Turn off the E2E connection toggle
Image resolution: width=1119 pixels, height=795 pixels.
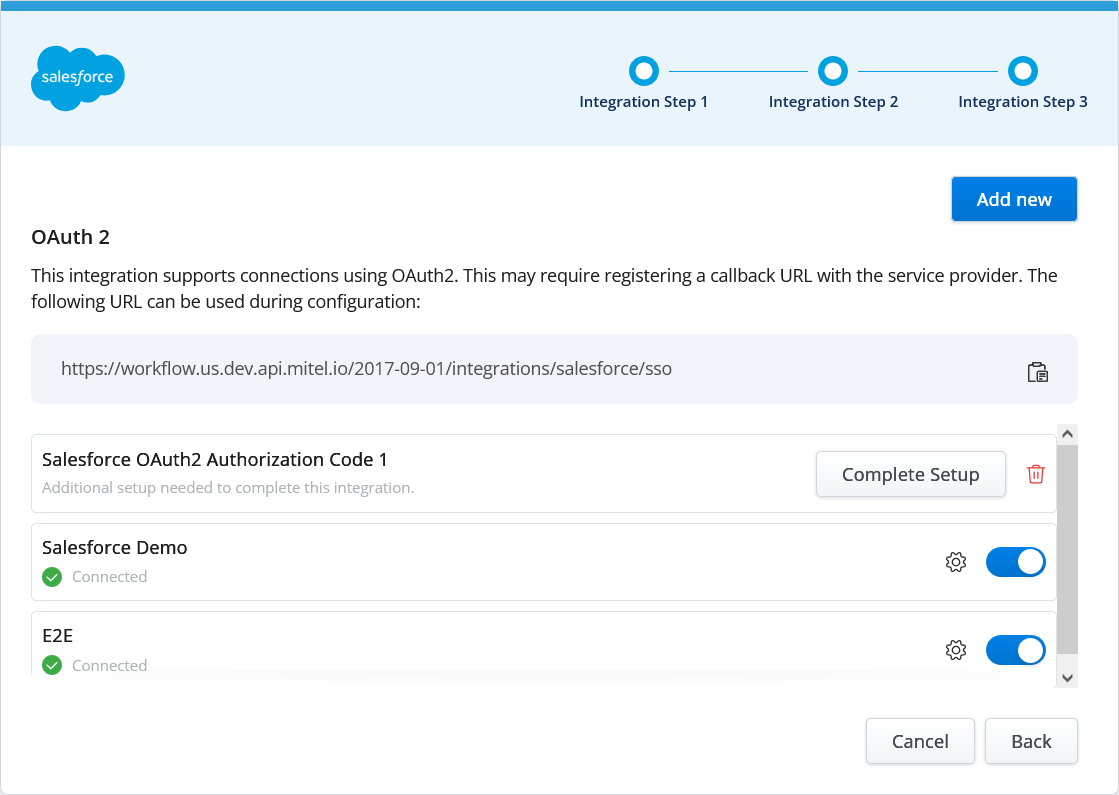[1015, 650]
